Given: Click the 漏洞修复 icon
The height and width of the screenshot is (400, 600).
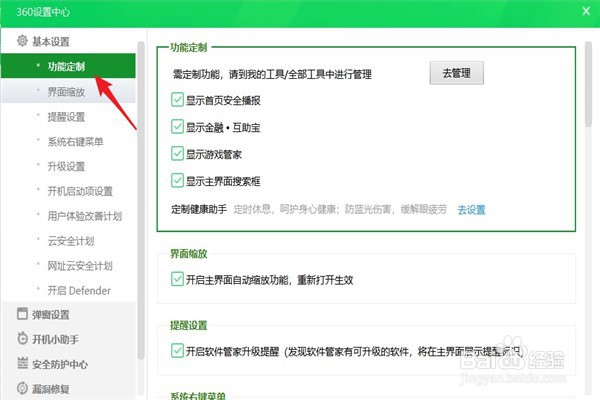Looking at the screenshot, I should (x=22, y=388).
